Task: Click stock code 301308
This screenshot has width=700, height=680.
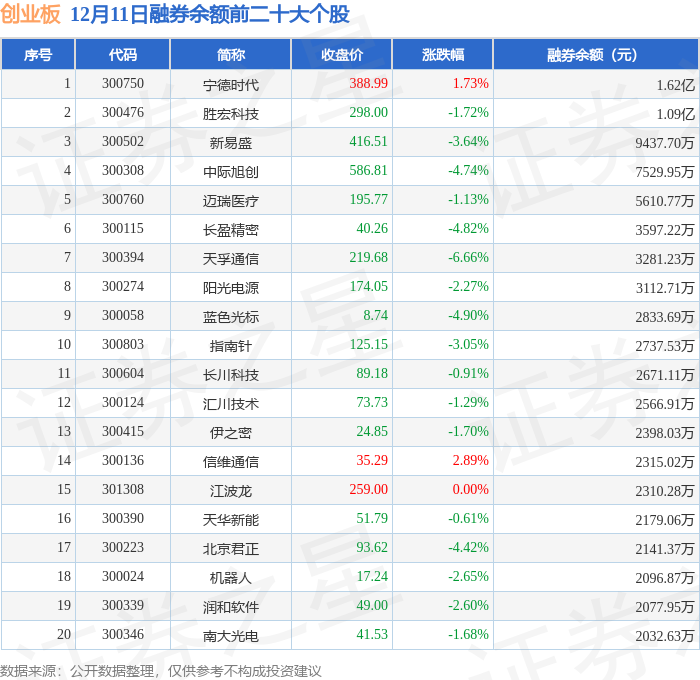Action: tap(123, 490)
